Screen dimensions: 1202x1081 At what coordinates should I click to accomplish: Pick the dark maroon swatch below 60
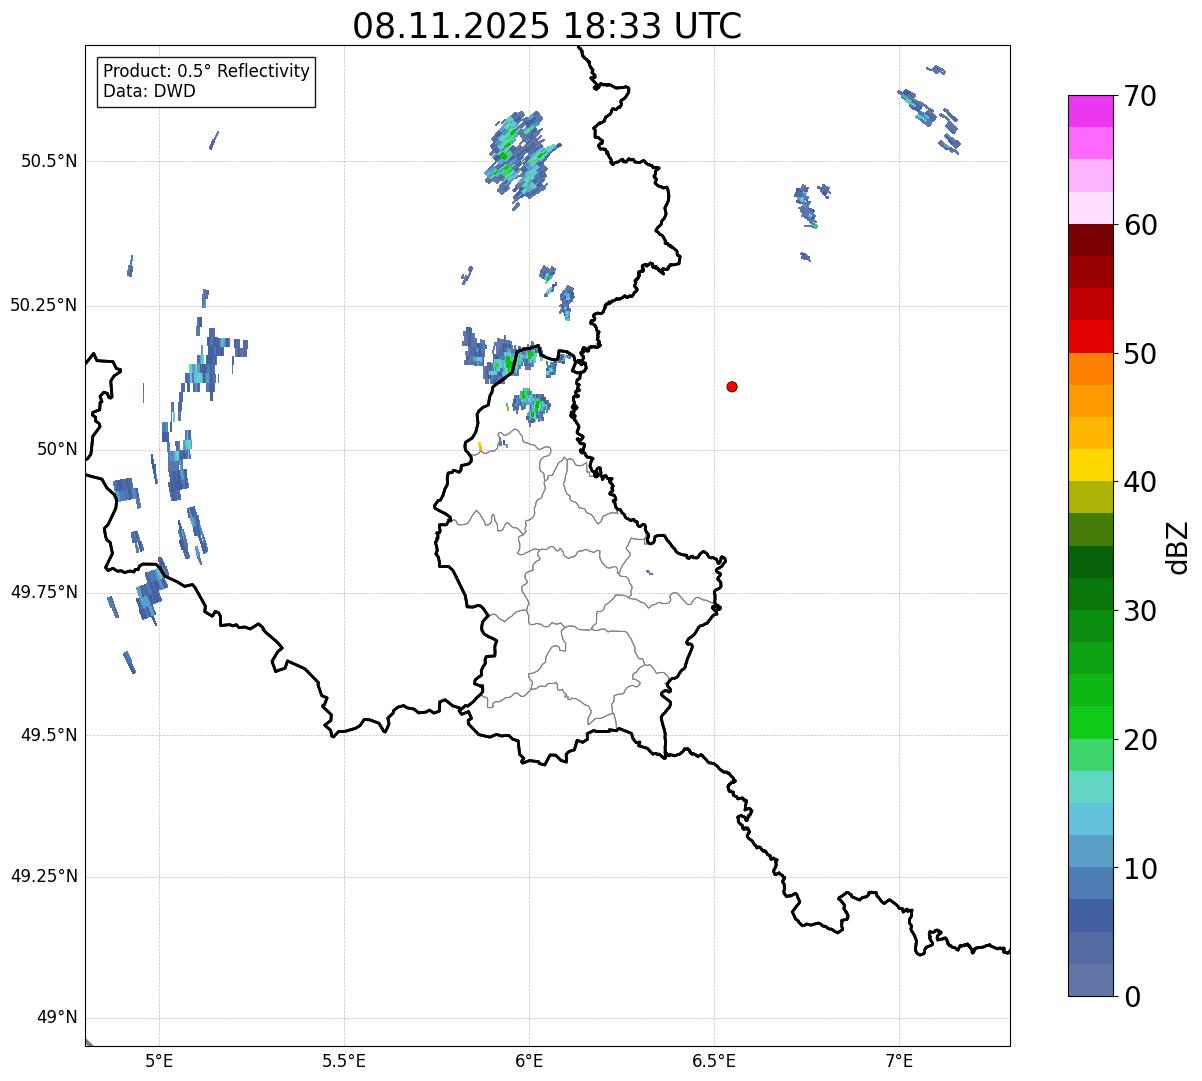(1090, 240)
